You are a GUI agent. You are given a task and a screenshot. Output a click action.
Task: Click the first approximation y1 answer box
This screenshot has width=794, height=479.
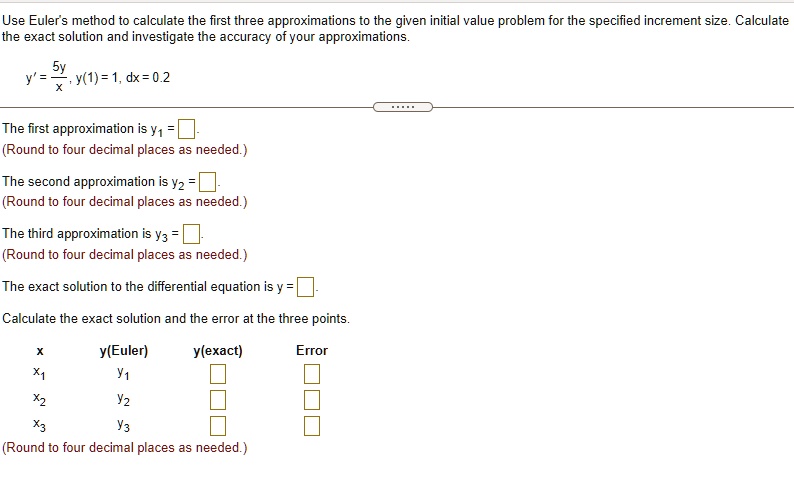point(187,129)
